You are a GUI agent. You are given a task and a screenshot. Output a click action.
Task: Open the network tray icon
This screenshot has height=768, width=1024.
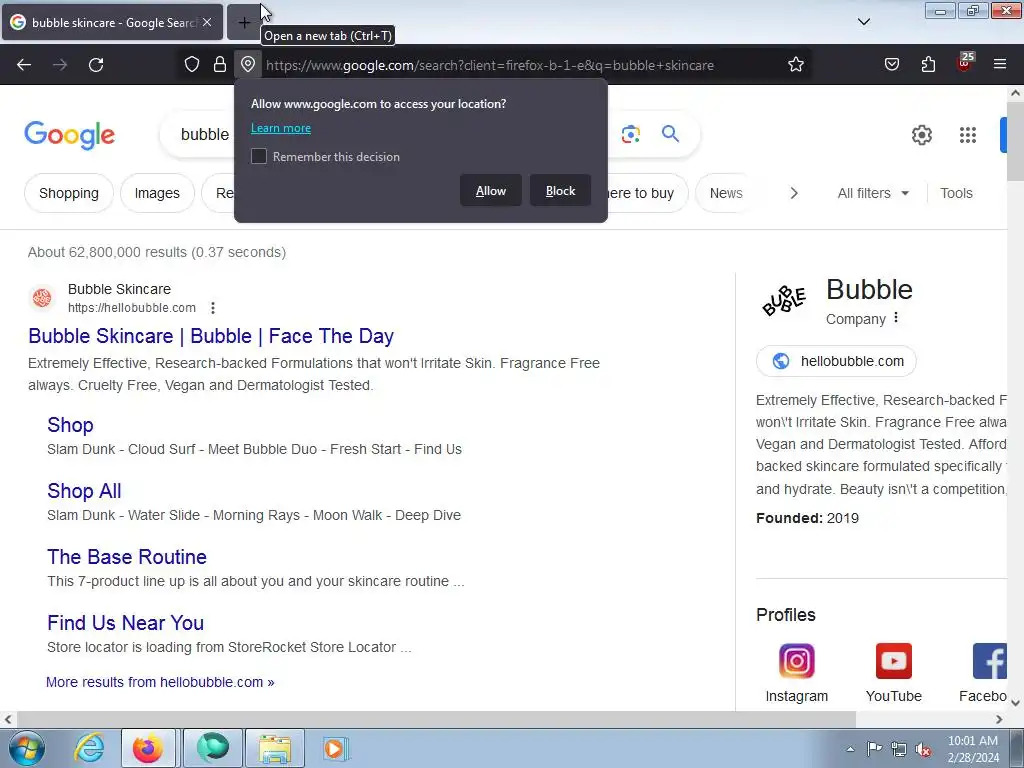899,749
